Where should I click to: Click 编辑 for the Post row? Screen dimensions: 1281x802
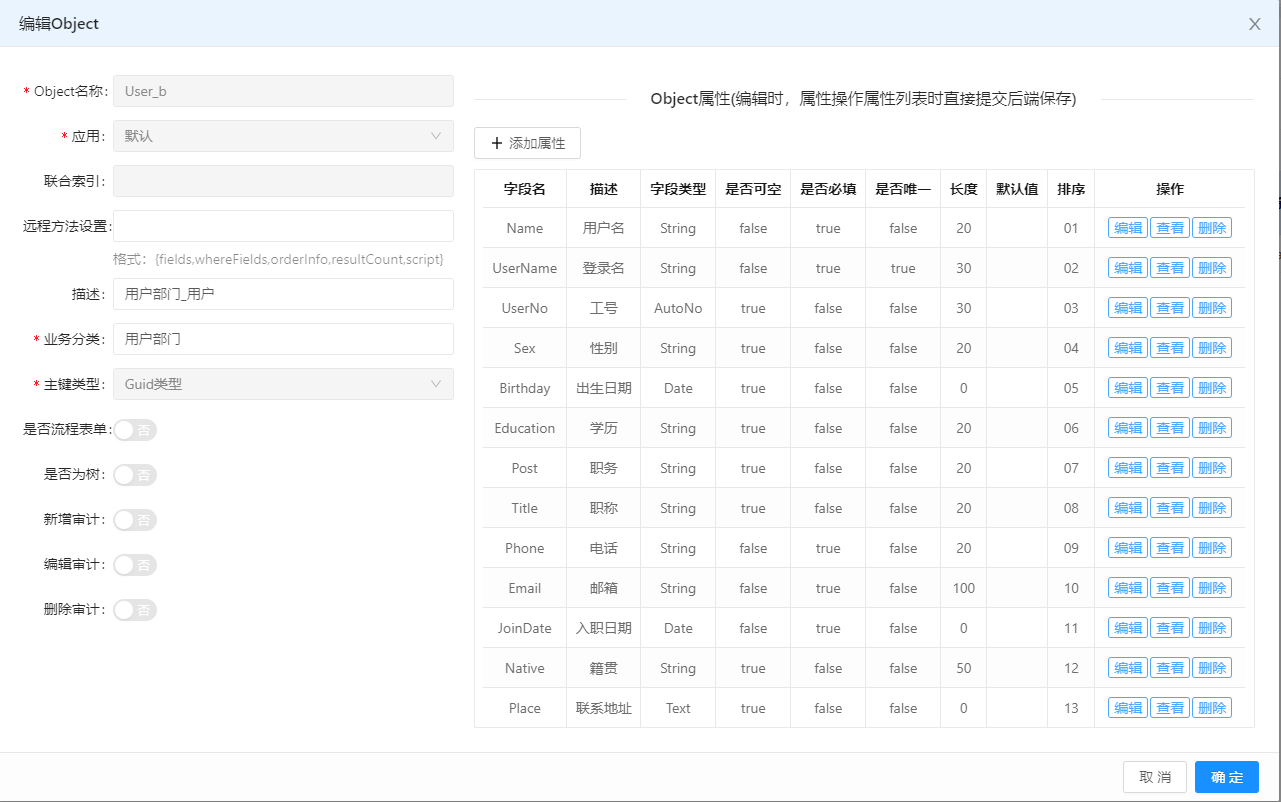(x=1128, y=468)
